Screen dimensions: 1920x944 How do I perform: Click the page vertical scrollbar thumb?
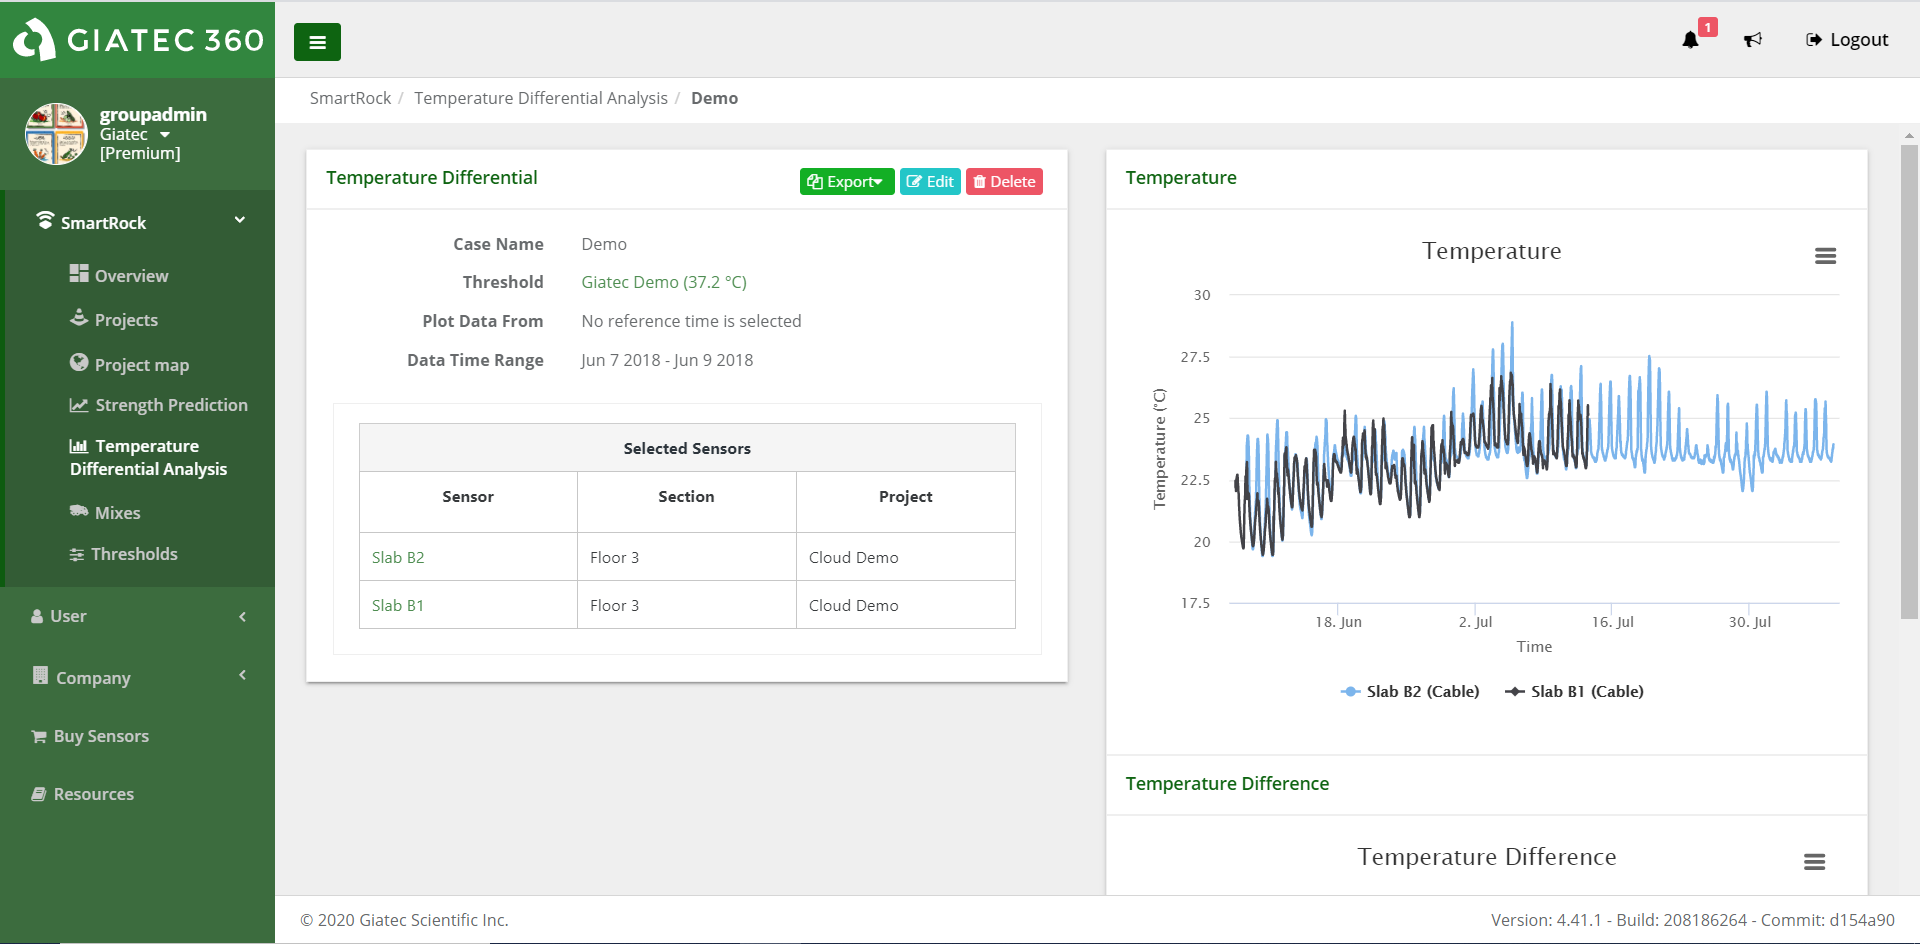click(x=1909, y=382)
